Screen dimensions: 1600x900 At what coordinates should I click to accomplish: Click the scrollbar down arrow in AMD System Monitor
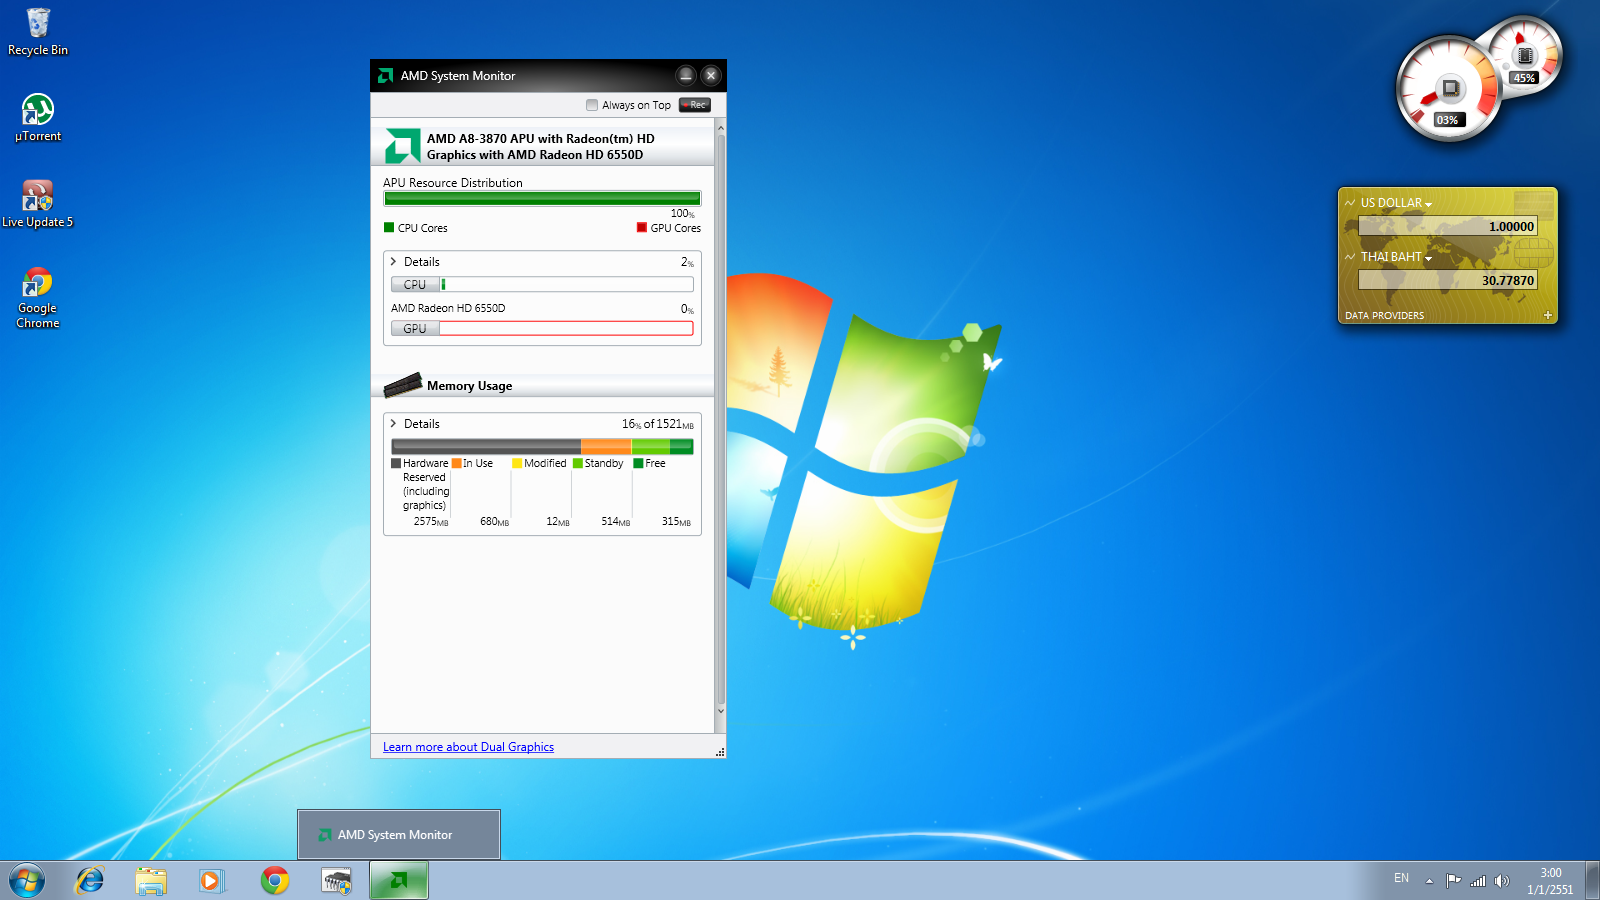click(720, 711)
